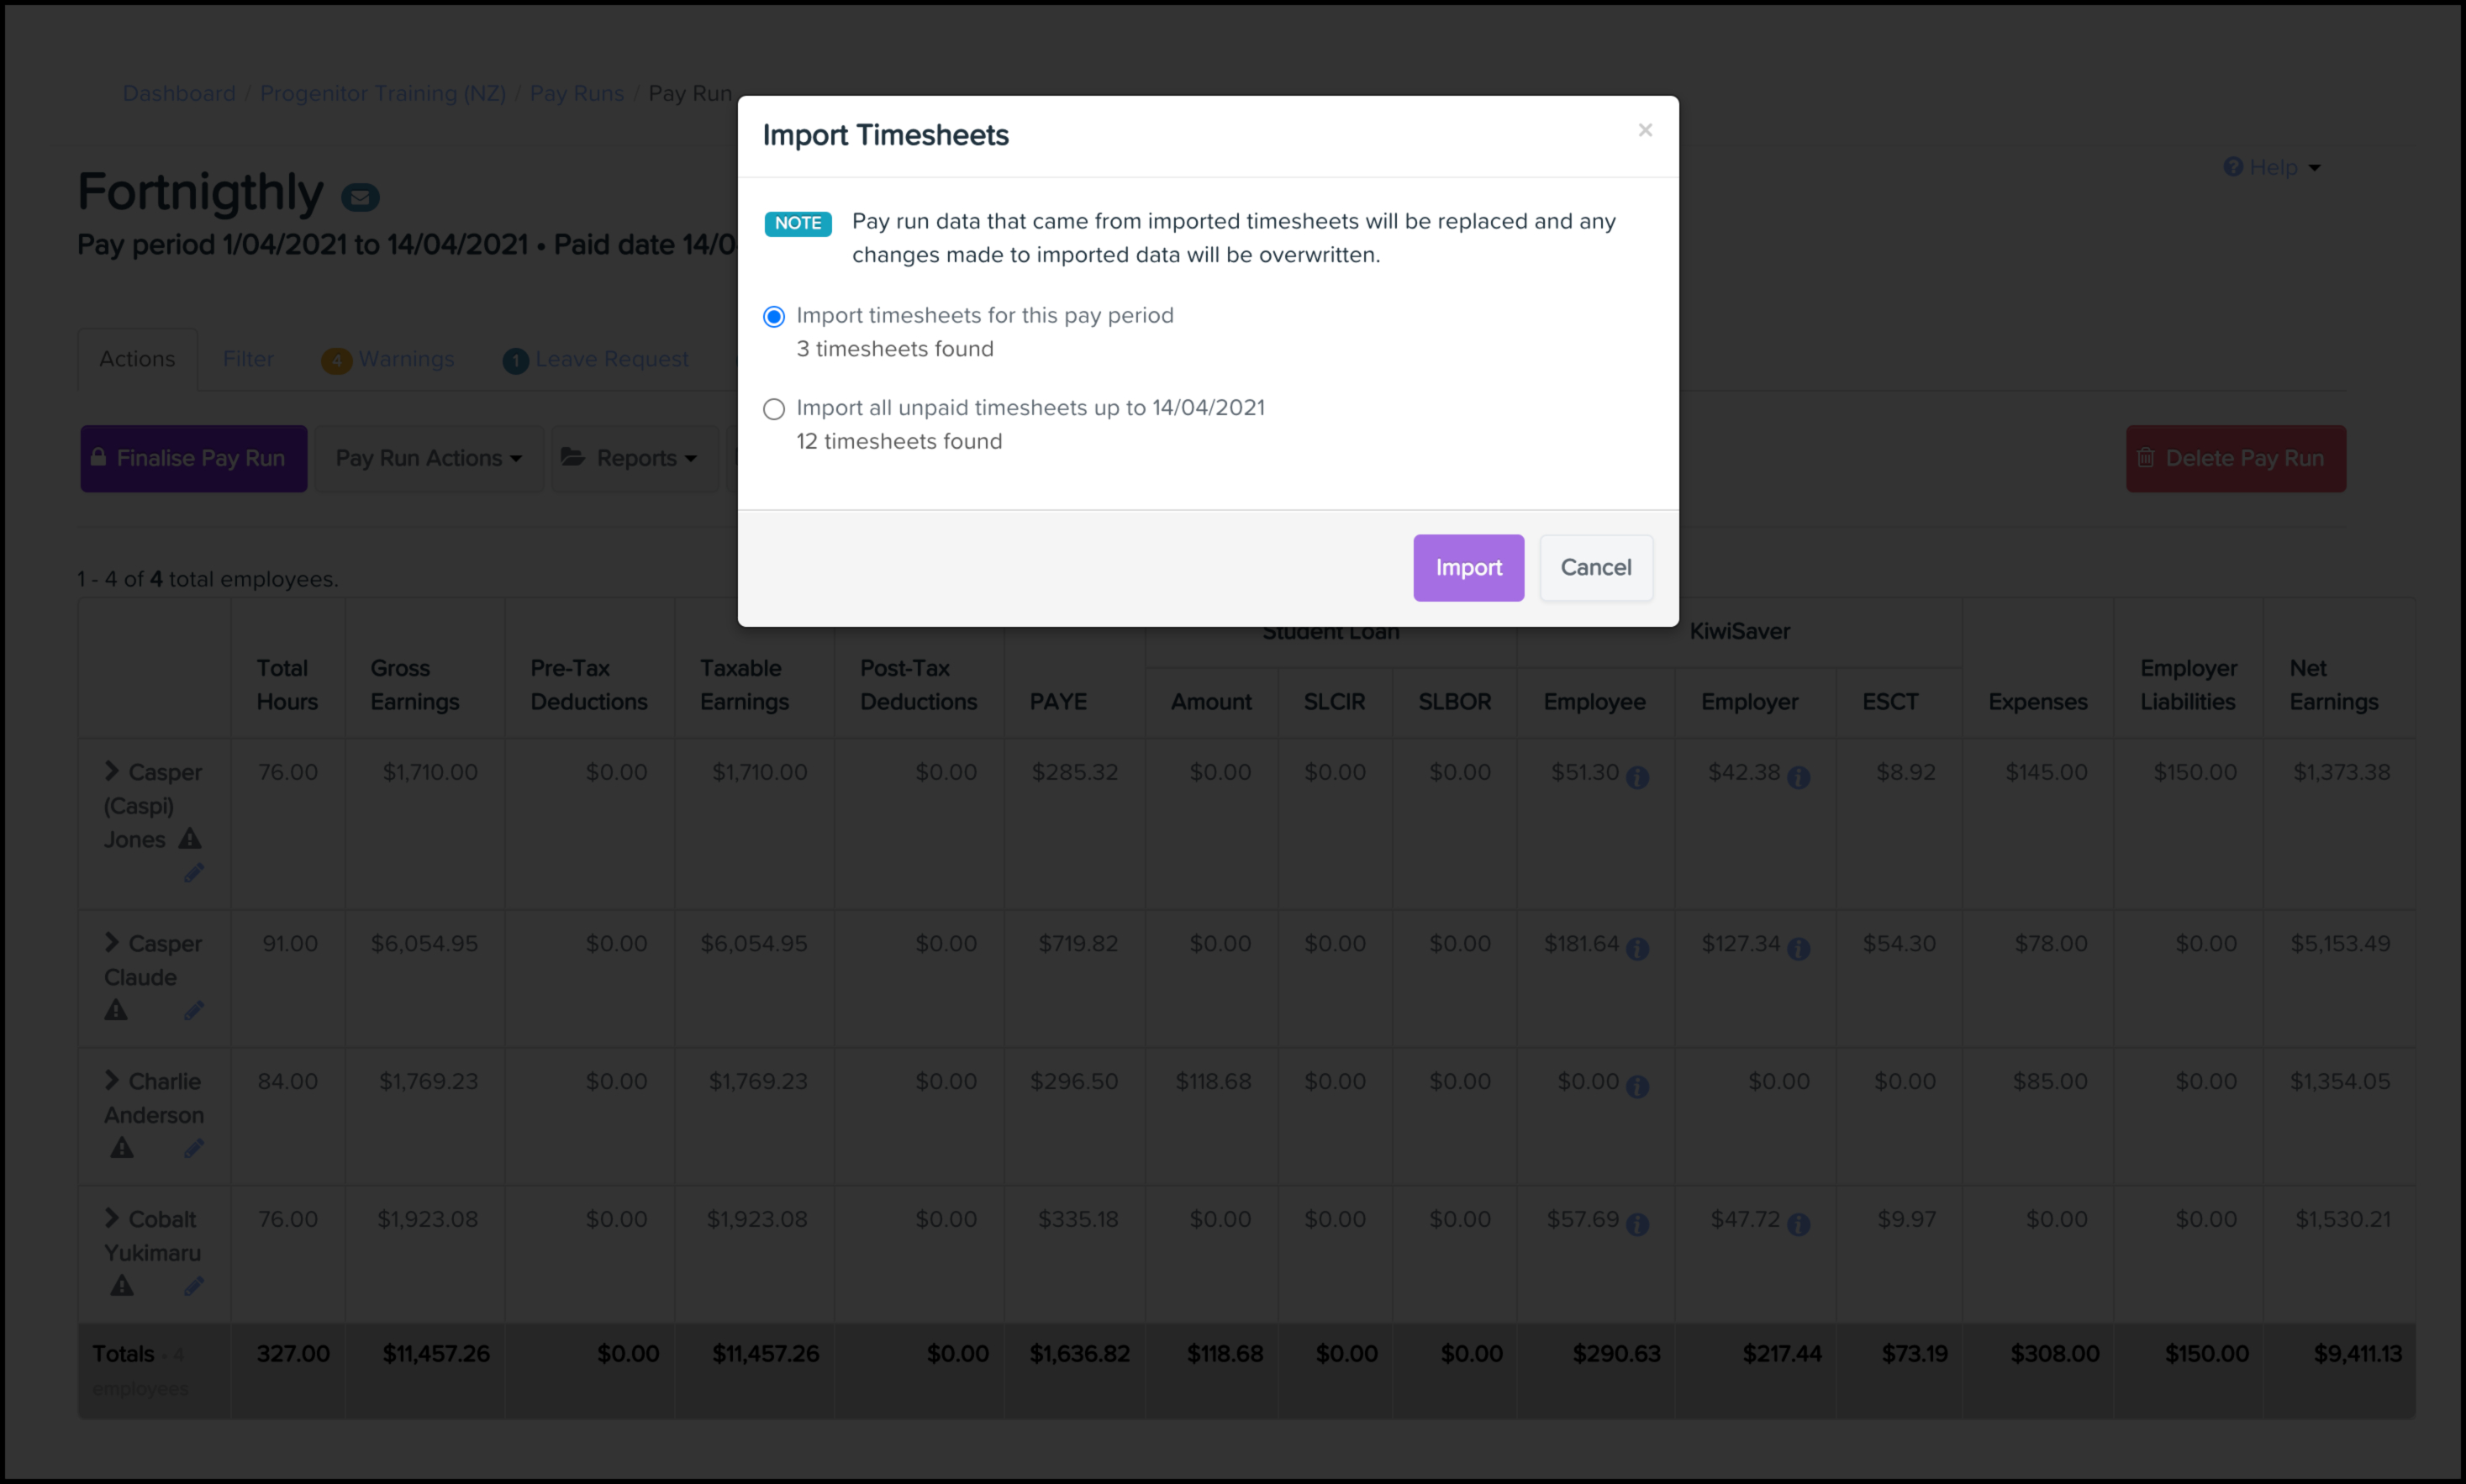Click the purple Import button
Image resolution: width=2466 pixels, height=1484 pixels.
(1467, 568)
